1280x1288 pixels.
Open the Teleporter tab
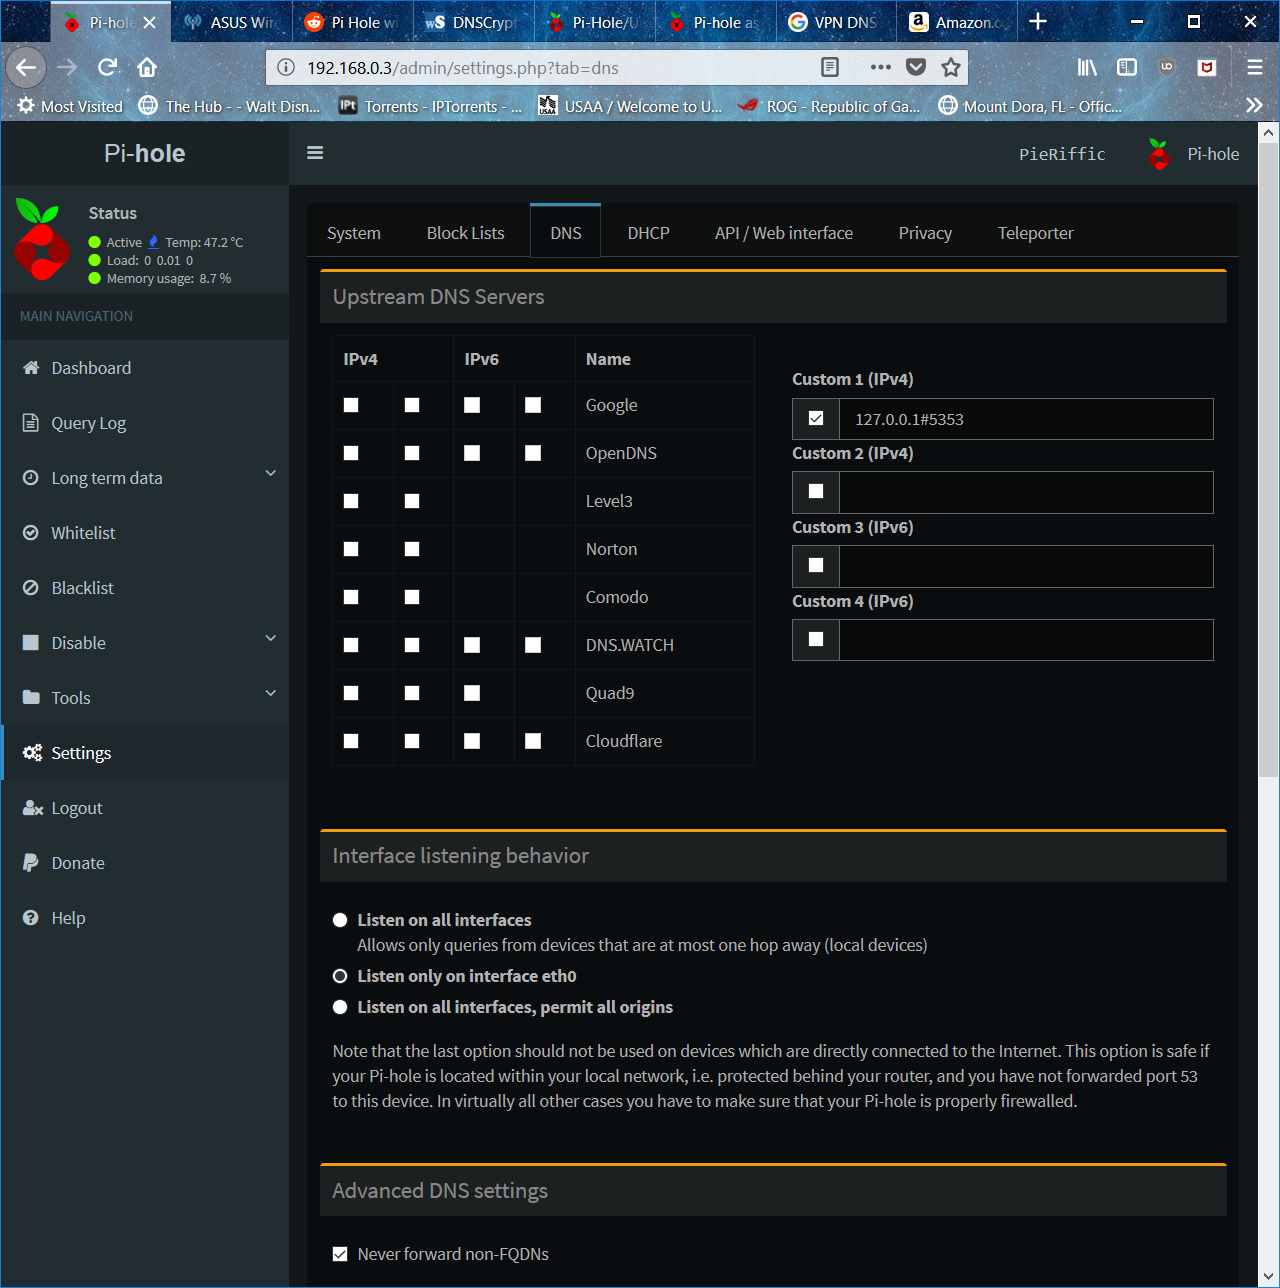coord(1035,233)
